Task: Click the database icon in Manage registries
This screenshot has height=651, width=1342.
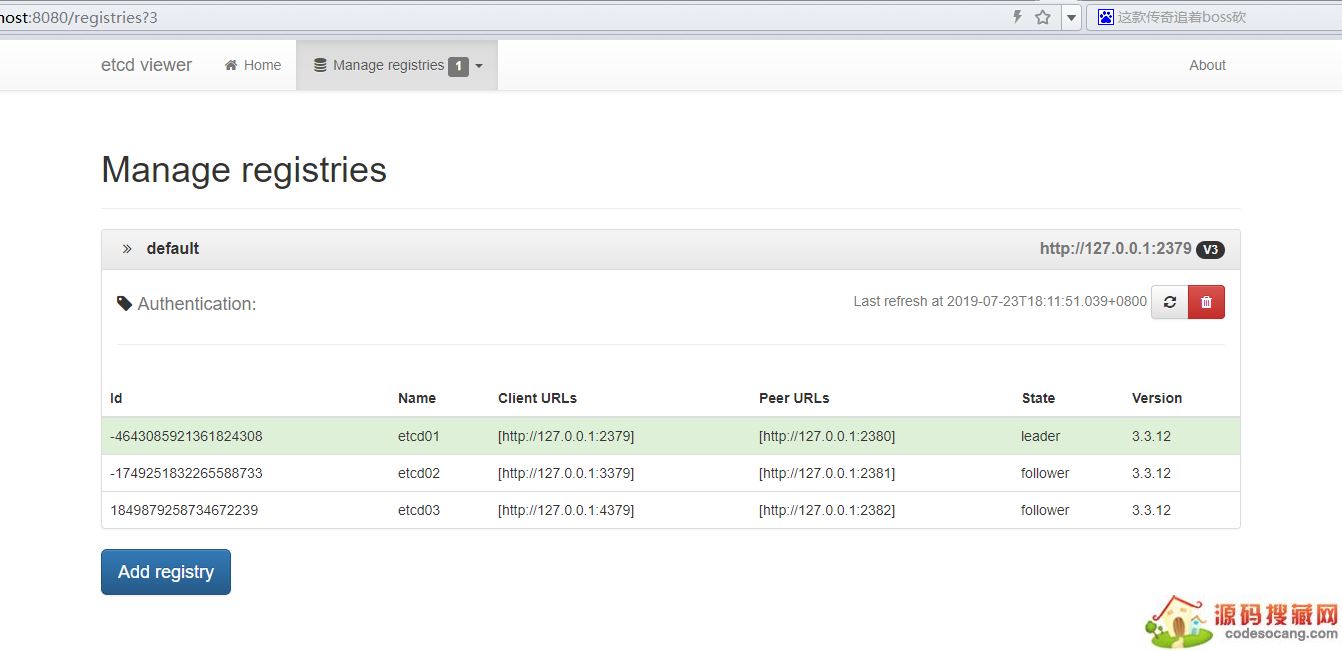Action: [320, 65]
